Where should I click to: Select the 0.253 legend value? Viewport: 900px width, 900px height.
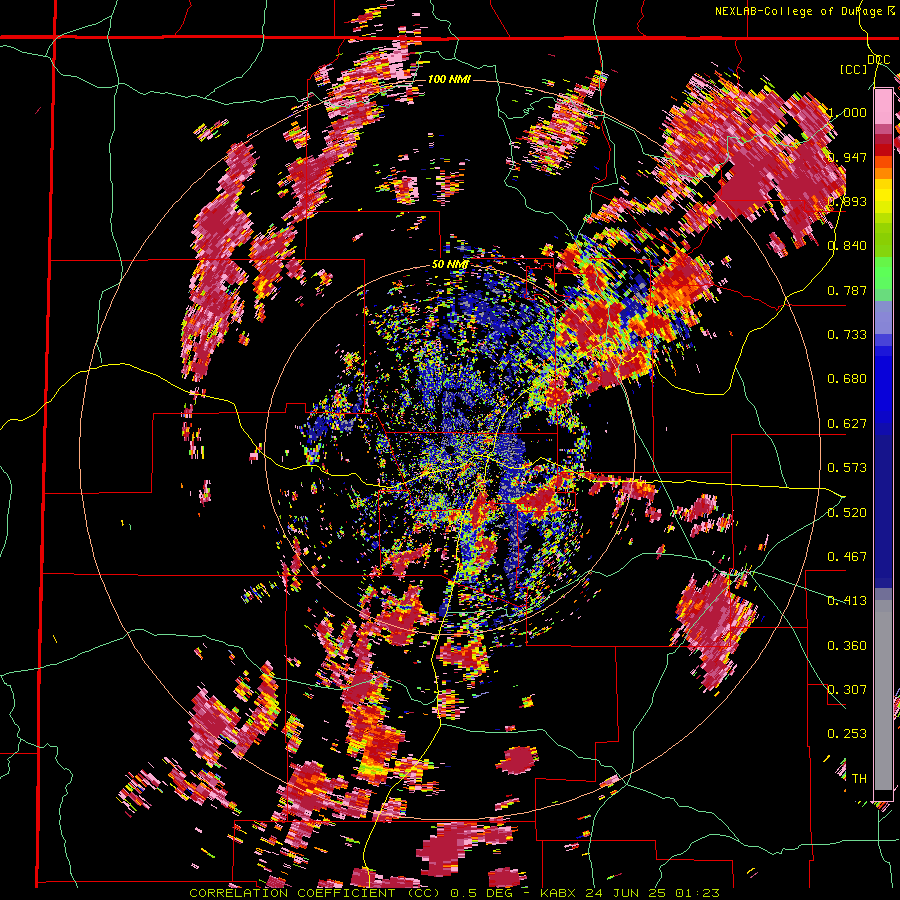[x=847, y=734]
